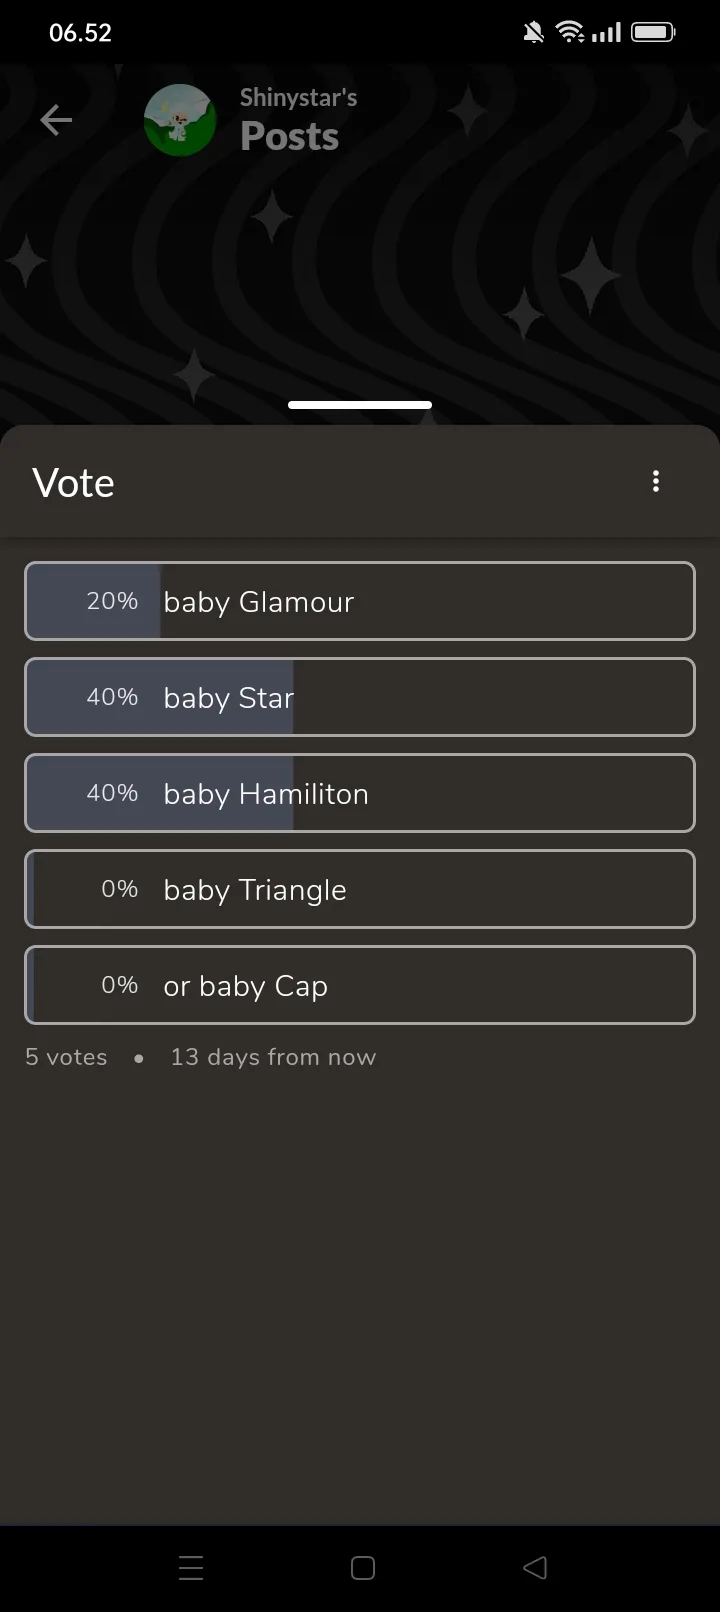Viewport: 720px width, 1612px height.
Task: Open the three-dot options menu
Action: pos(656,482)
